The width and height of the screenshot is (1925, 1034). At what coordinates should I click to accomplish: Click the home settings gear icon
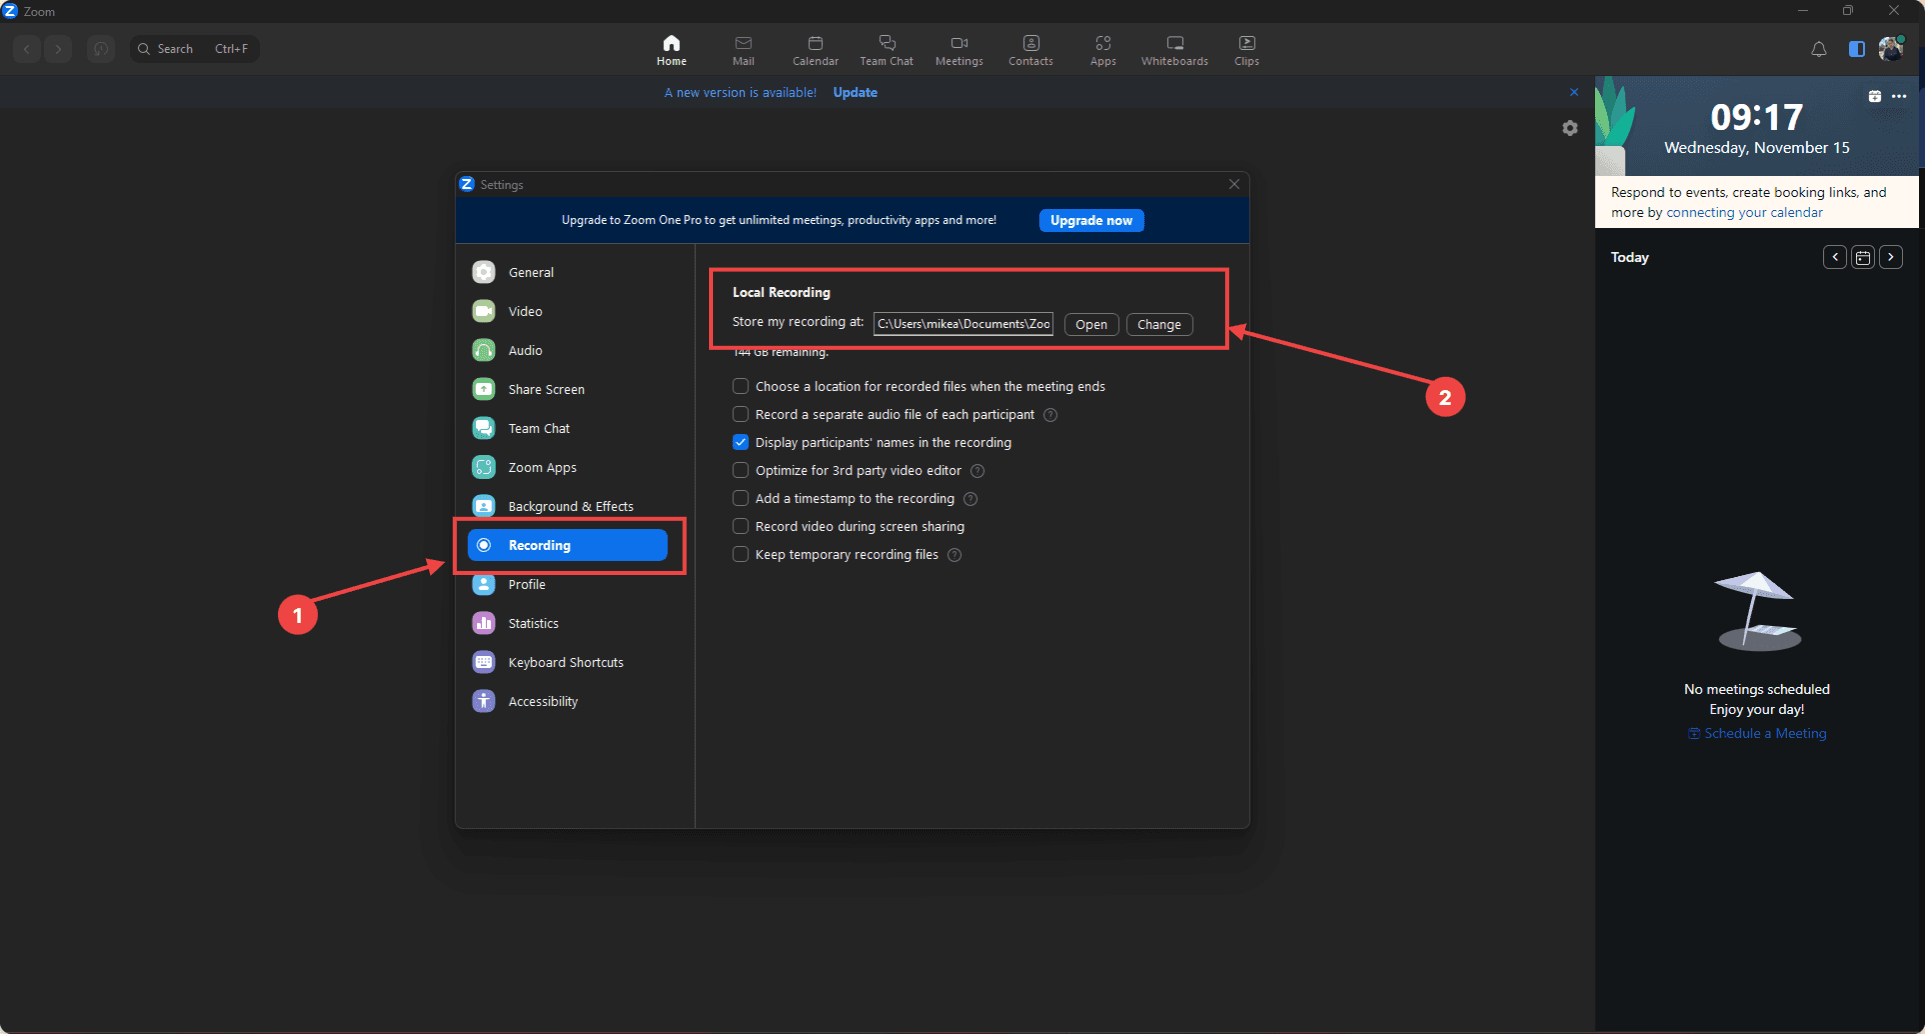pos(1569,128)
